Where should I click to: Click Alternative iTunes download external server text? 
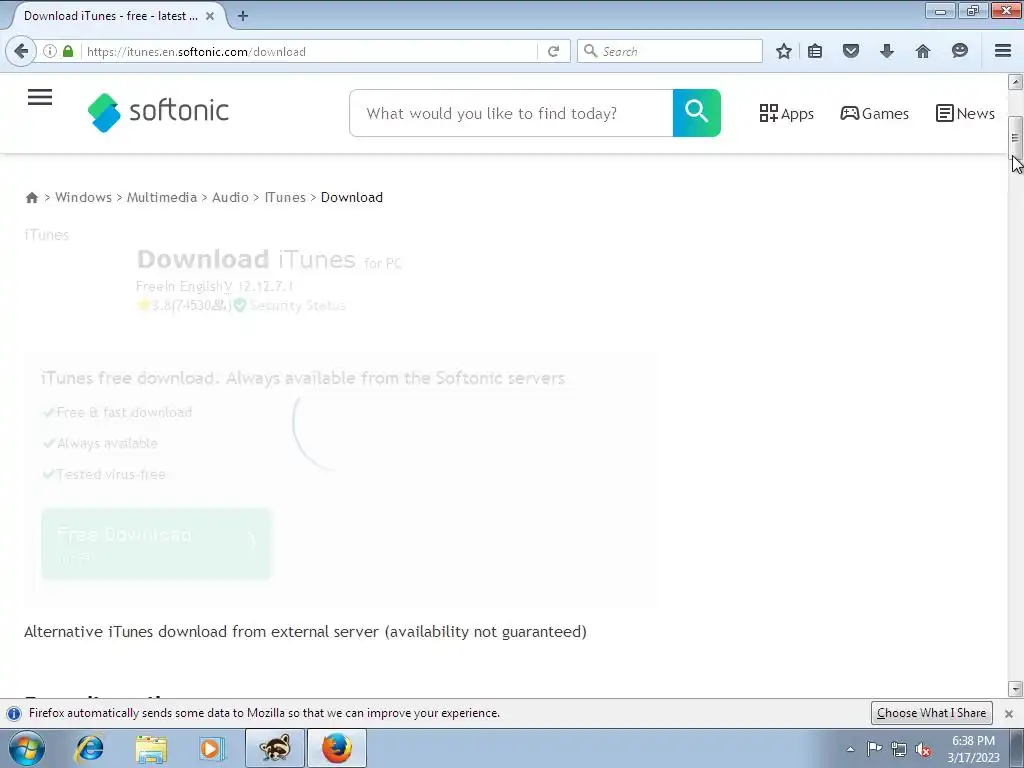305,632
